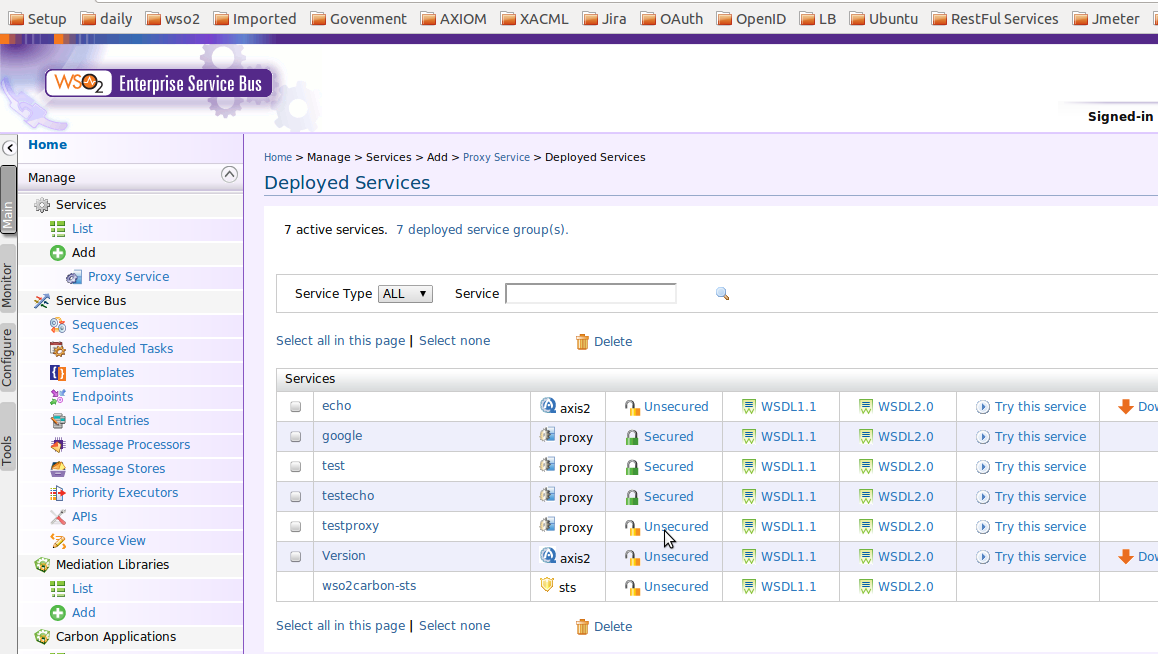Open Services List in sidebar
The image size is (1158, 654).
(82, 229)
